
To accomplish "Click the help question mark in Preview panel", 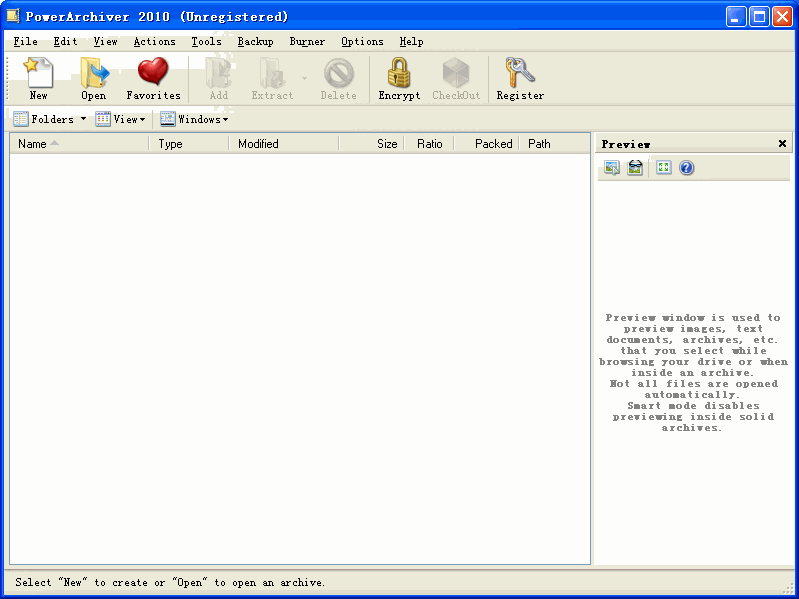I will point(687,168).
